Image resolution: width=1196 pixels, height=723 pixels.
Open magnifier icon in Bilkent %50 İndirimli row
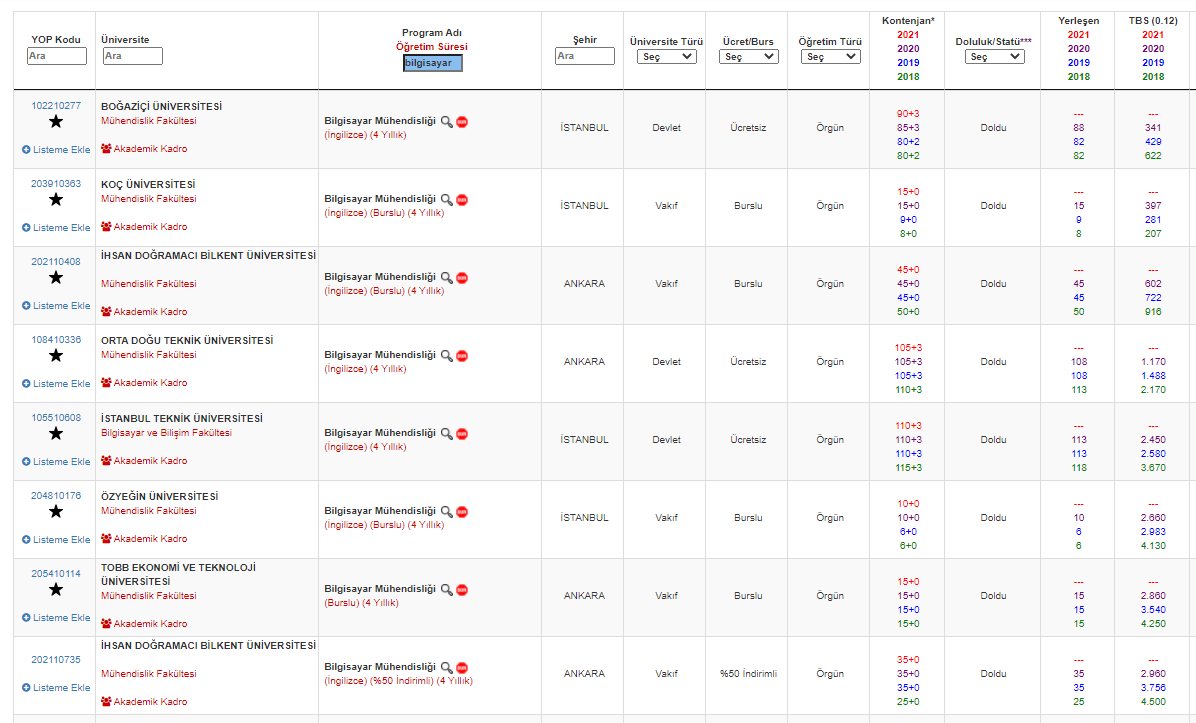446,668
